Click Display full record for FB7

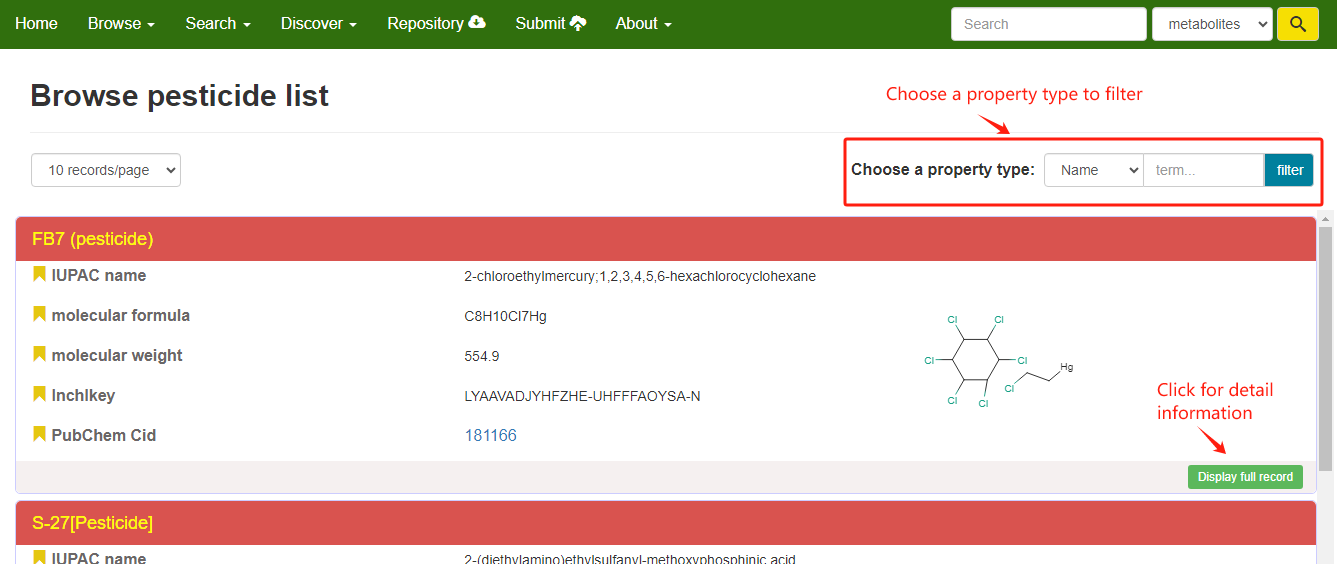pos(1245,477)
